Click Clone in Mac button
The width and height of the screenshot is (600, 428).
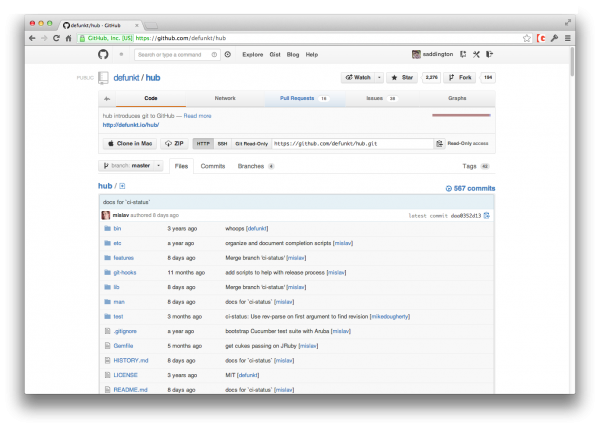(130, 143)
